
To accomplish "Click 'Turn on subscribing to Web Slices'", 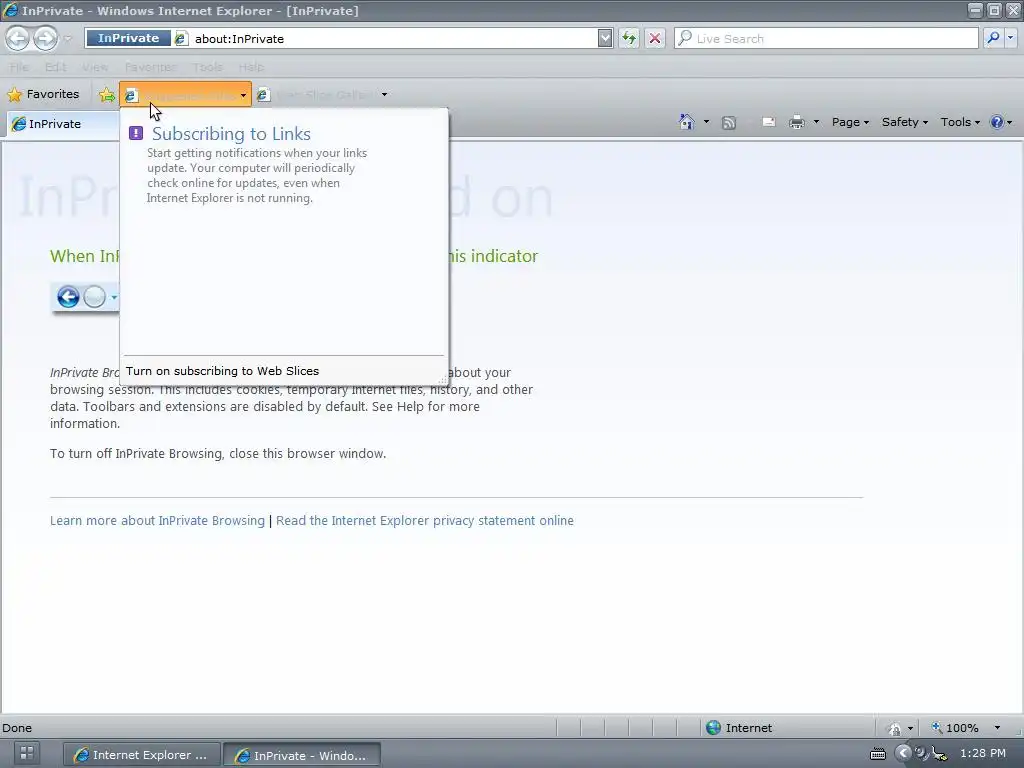I will point(222,371).
